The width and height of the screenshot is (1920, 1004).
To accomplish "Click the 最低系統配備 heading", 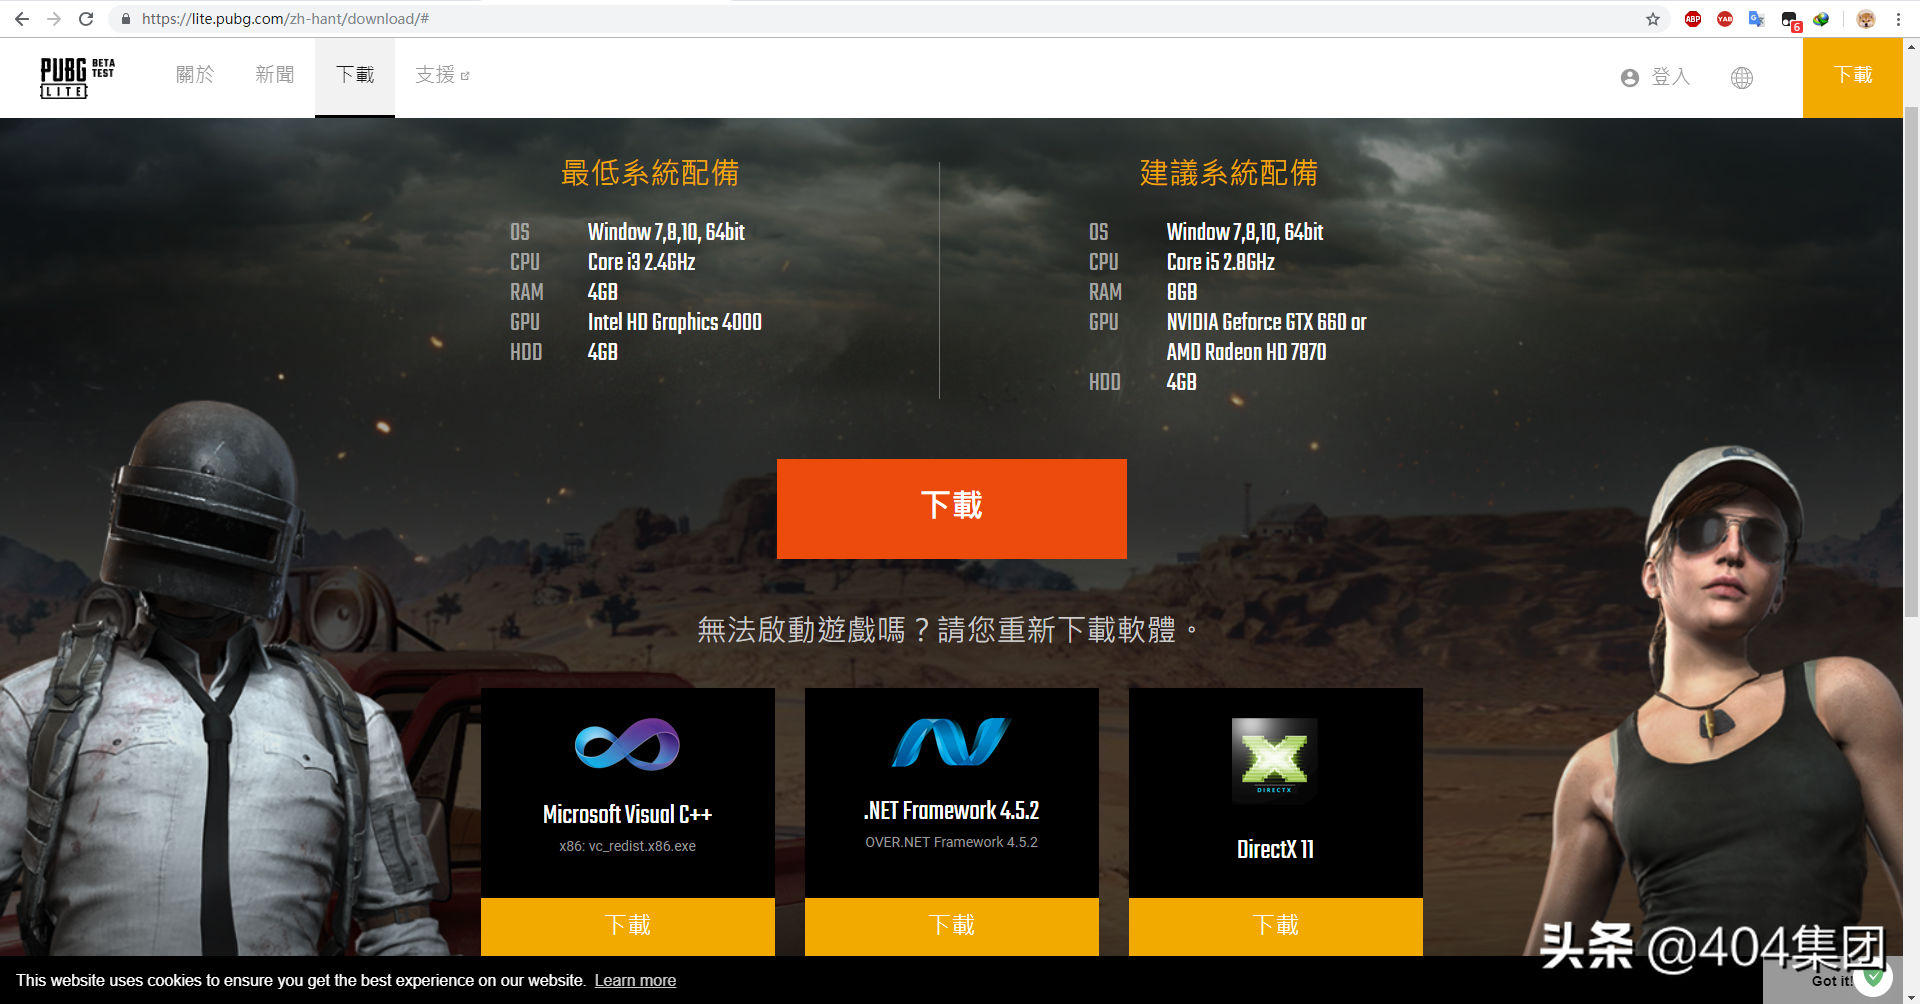I will point(650,173).
